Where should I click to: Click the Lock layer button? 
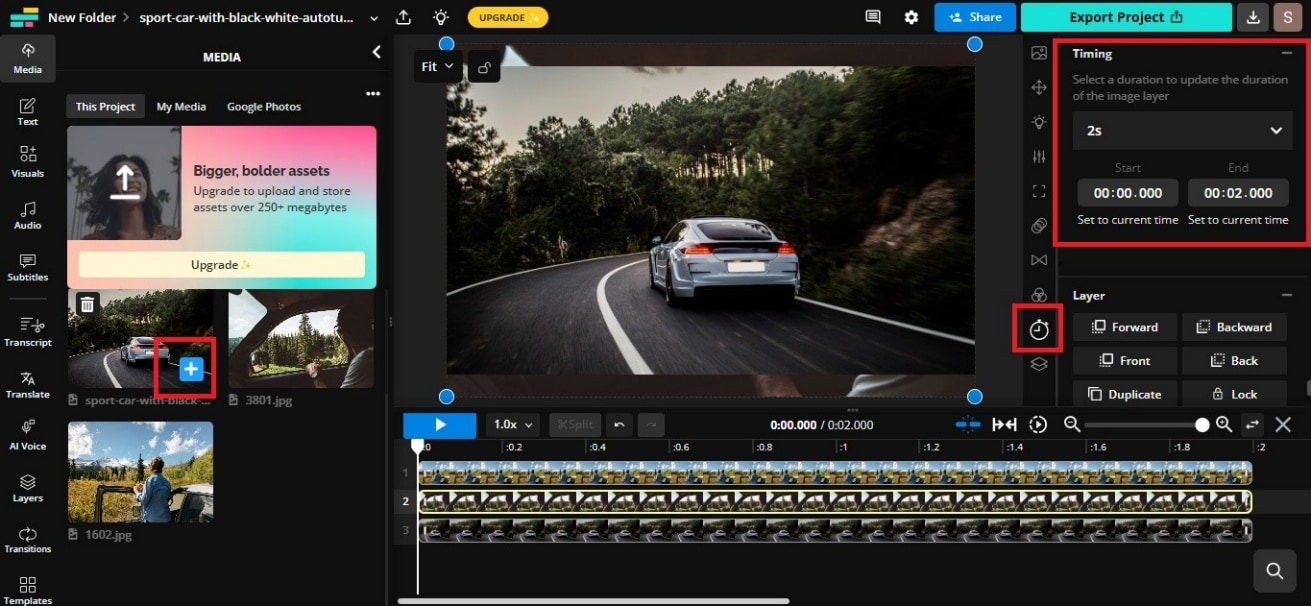1234,394
